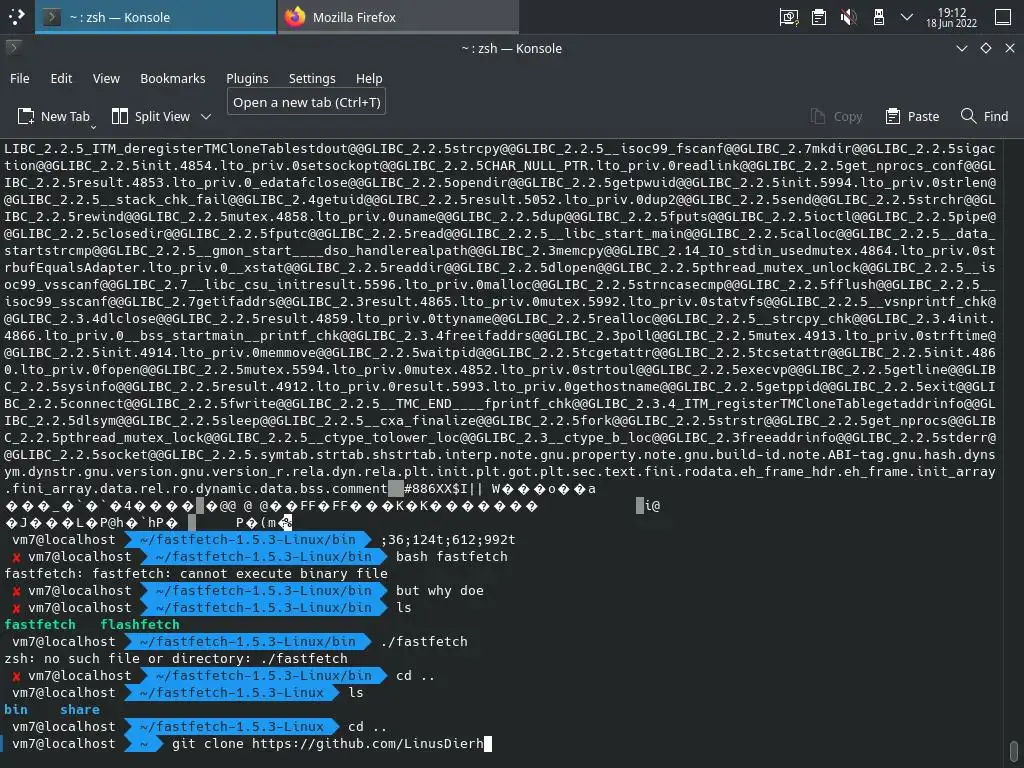Click the Split View toolbar button
This screenshot has width=1024, height=768.
point(151,116)
